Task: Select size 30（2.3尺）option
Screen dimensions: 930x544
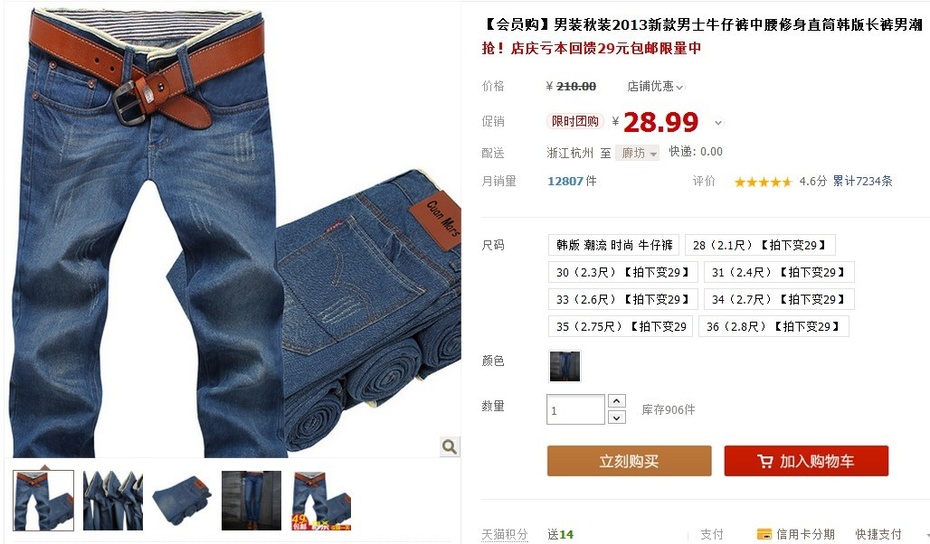Action: point(623,272)
